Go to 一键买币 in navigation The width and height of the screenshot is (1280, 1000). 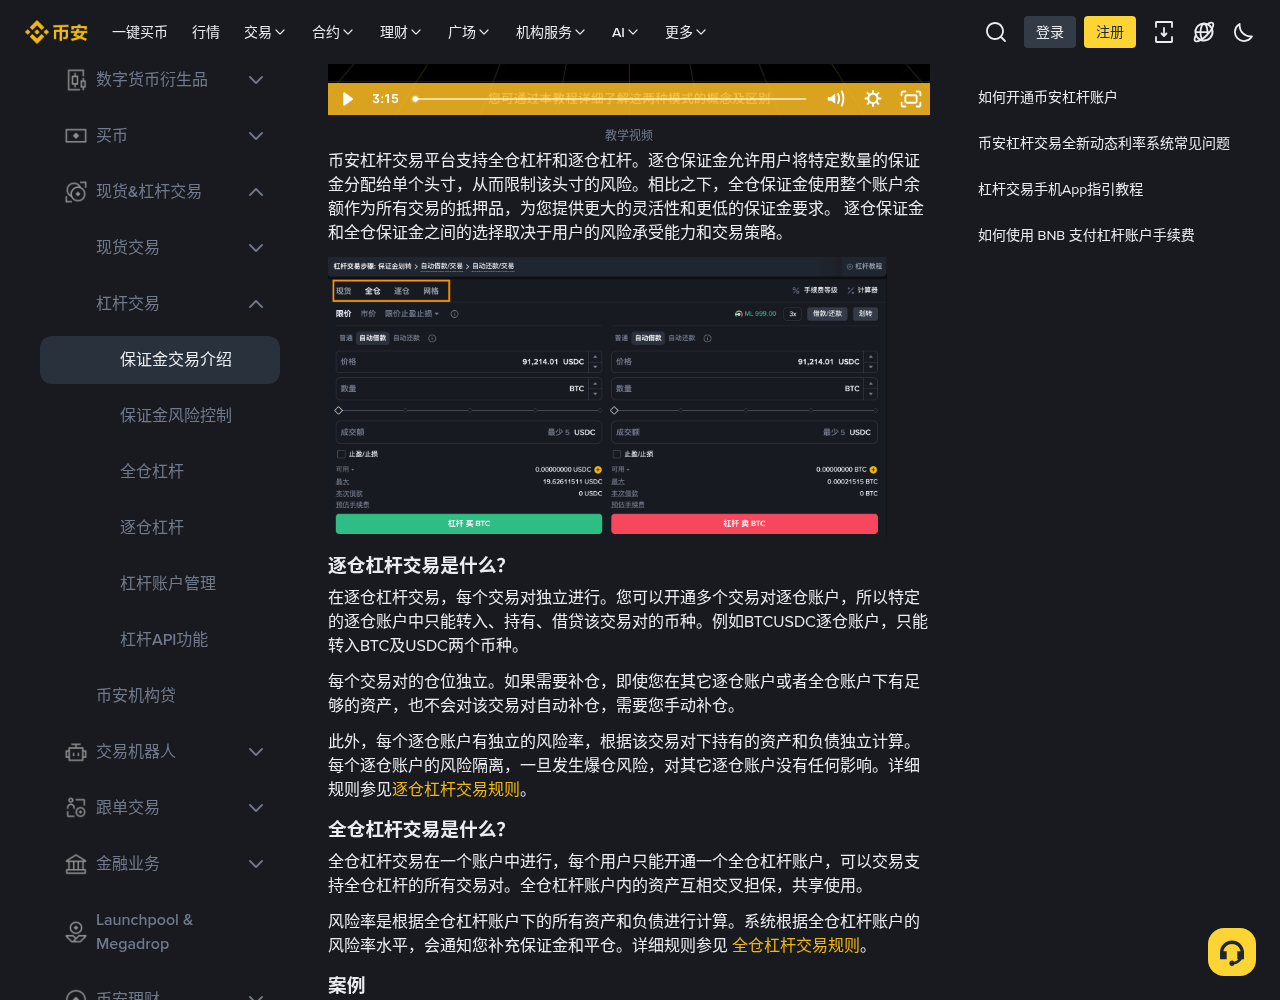[140, 32]
